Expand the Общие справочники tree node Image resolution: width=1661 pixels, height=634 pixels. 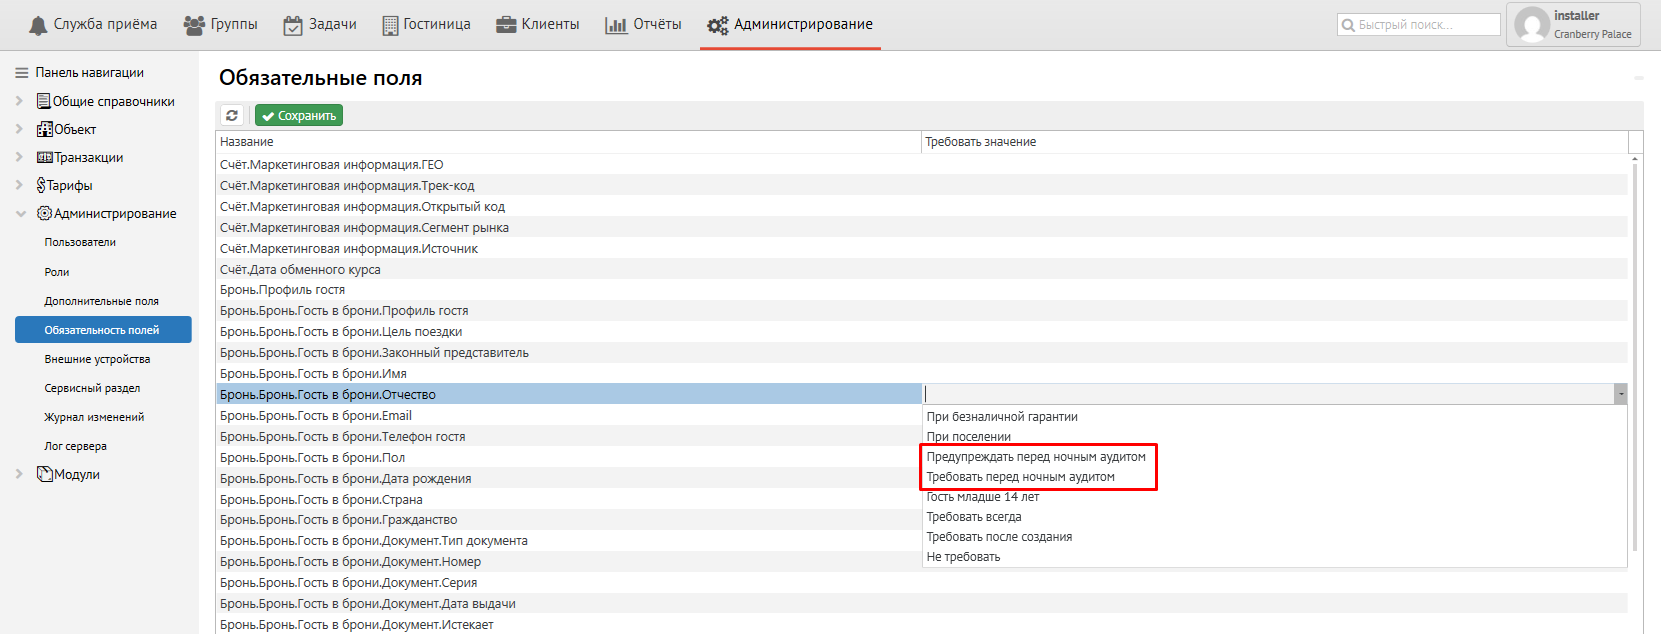point(19,101)
